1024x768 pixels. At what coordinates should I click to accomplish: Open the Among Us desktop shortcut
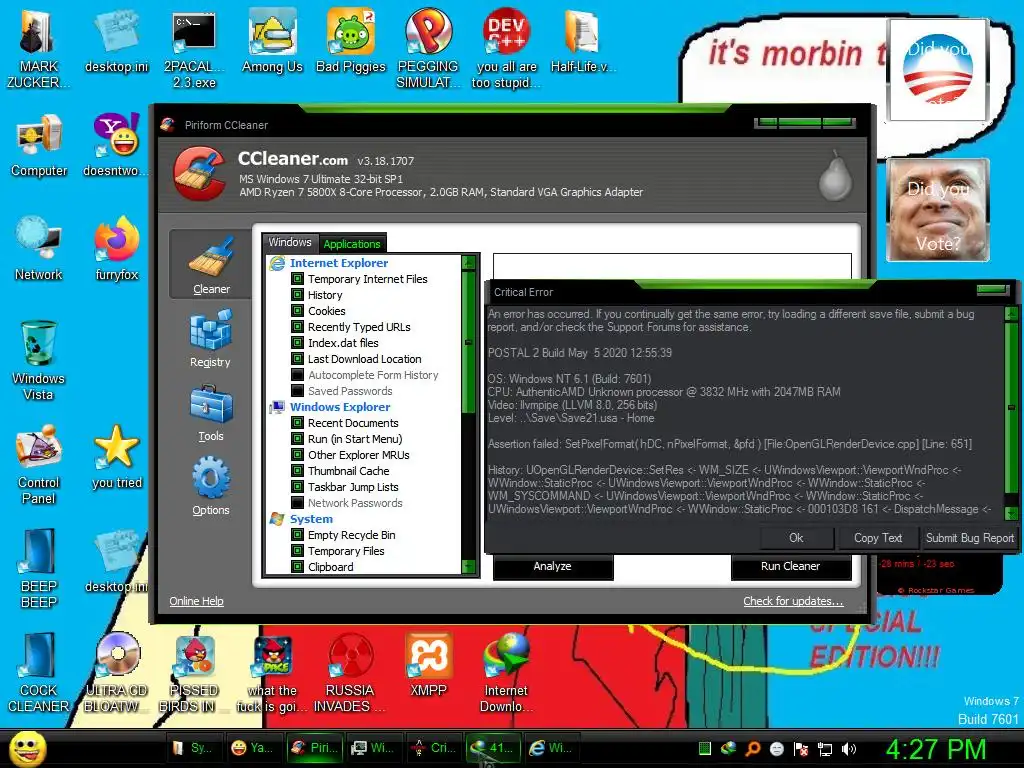272,40
